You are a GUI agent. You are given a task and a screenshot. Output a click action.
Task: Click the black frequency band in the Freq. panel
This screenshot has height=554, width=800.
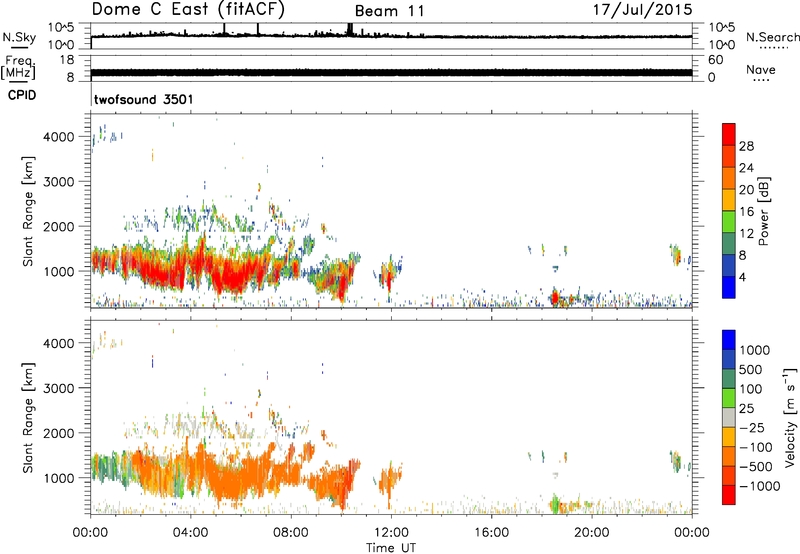(x=391, y=72)
